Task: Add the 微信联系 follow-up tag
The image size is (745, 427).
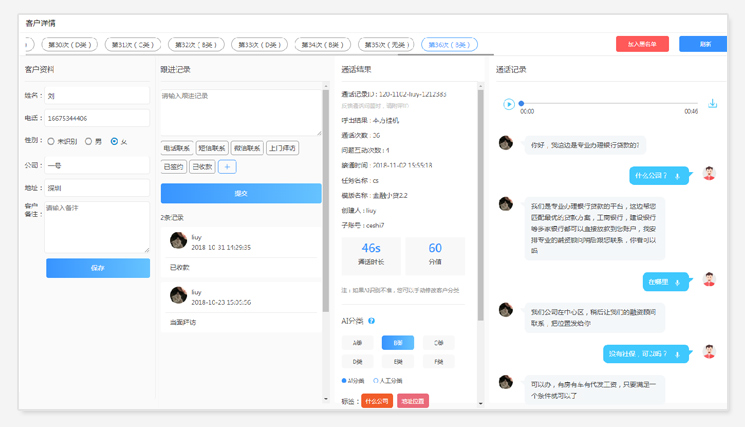Action: point(247,148)
